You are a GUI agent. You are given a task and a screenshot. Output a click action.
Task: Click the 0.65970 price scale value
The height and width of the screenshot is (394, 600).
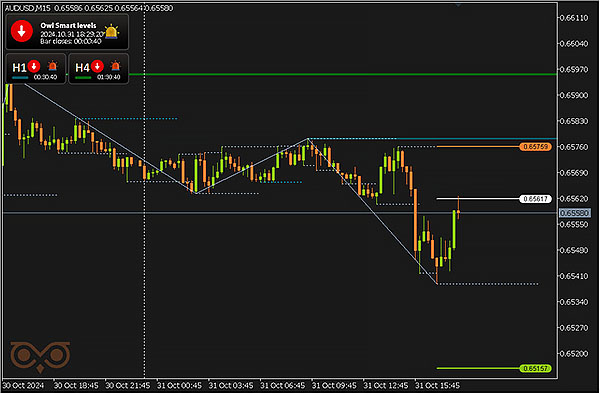574,70
